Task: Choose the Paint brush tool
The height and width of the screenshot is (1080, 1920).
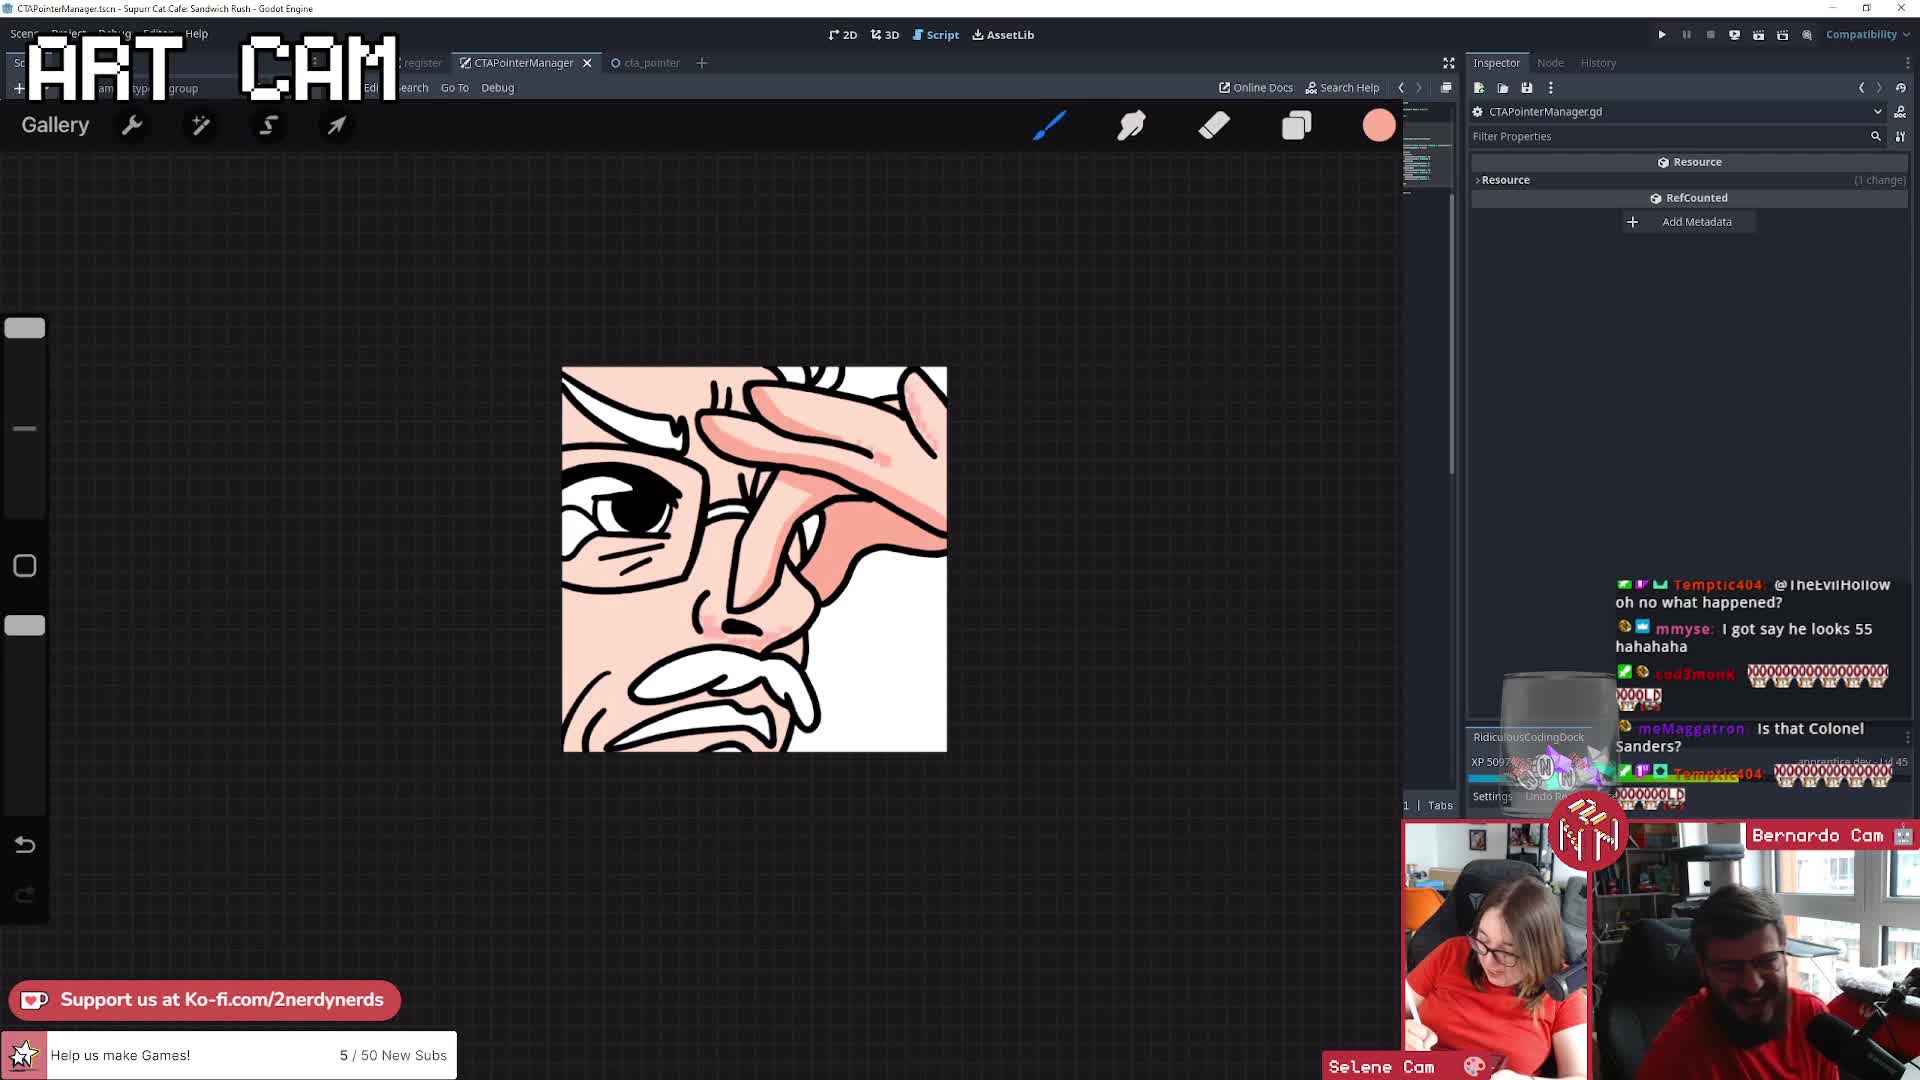Action: pos(1049,125)
